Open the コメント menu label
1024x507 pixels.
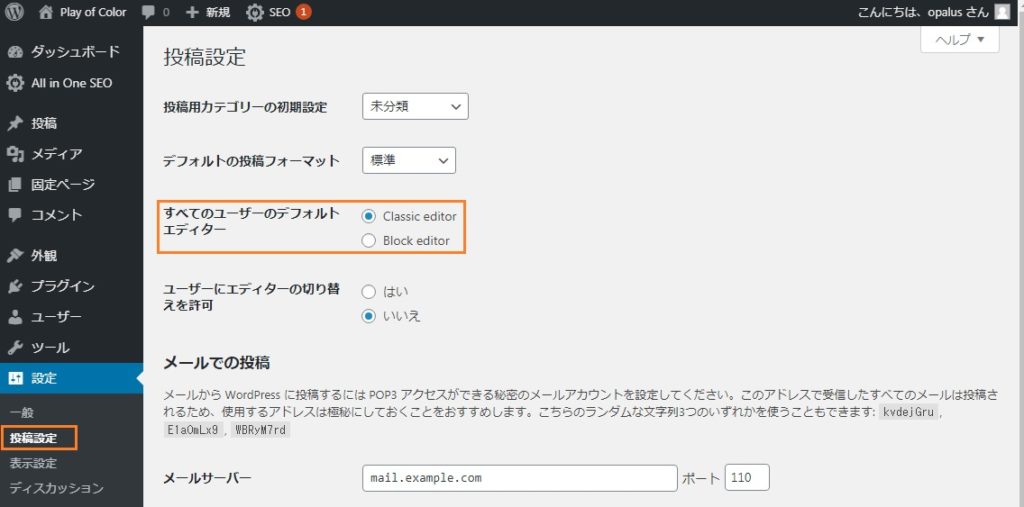coord(56,215)
